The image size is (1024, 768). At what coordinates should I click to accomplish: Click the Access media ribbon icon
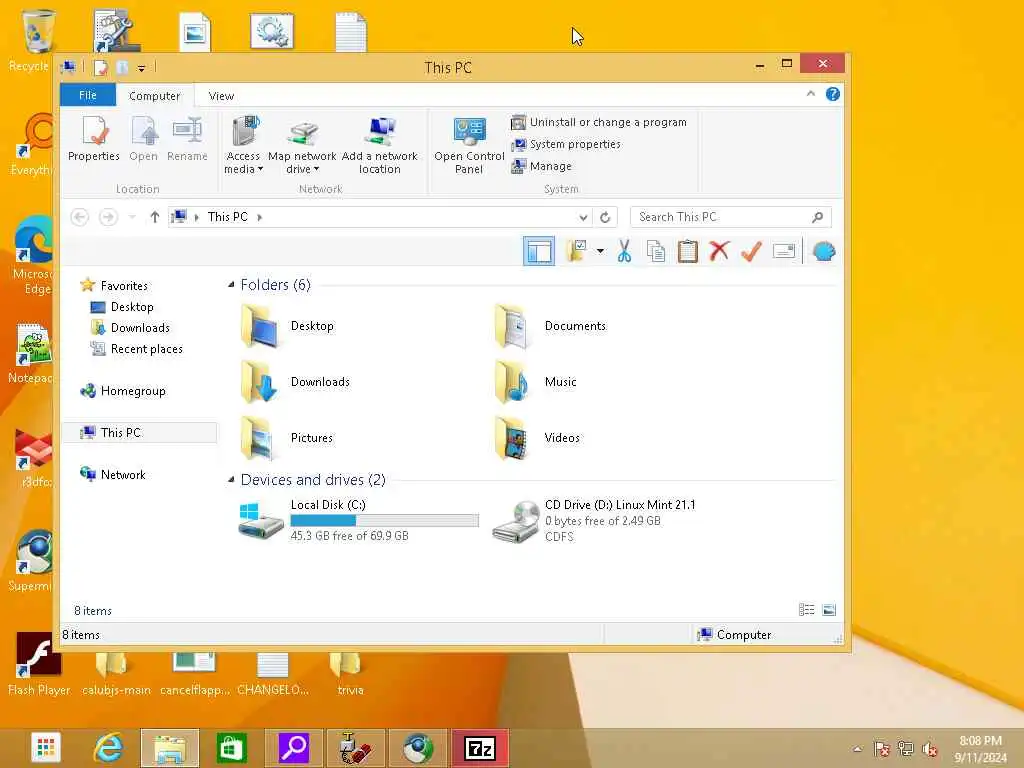[244, 145]
